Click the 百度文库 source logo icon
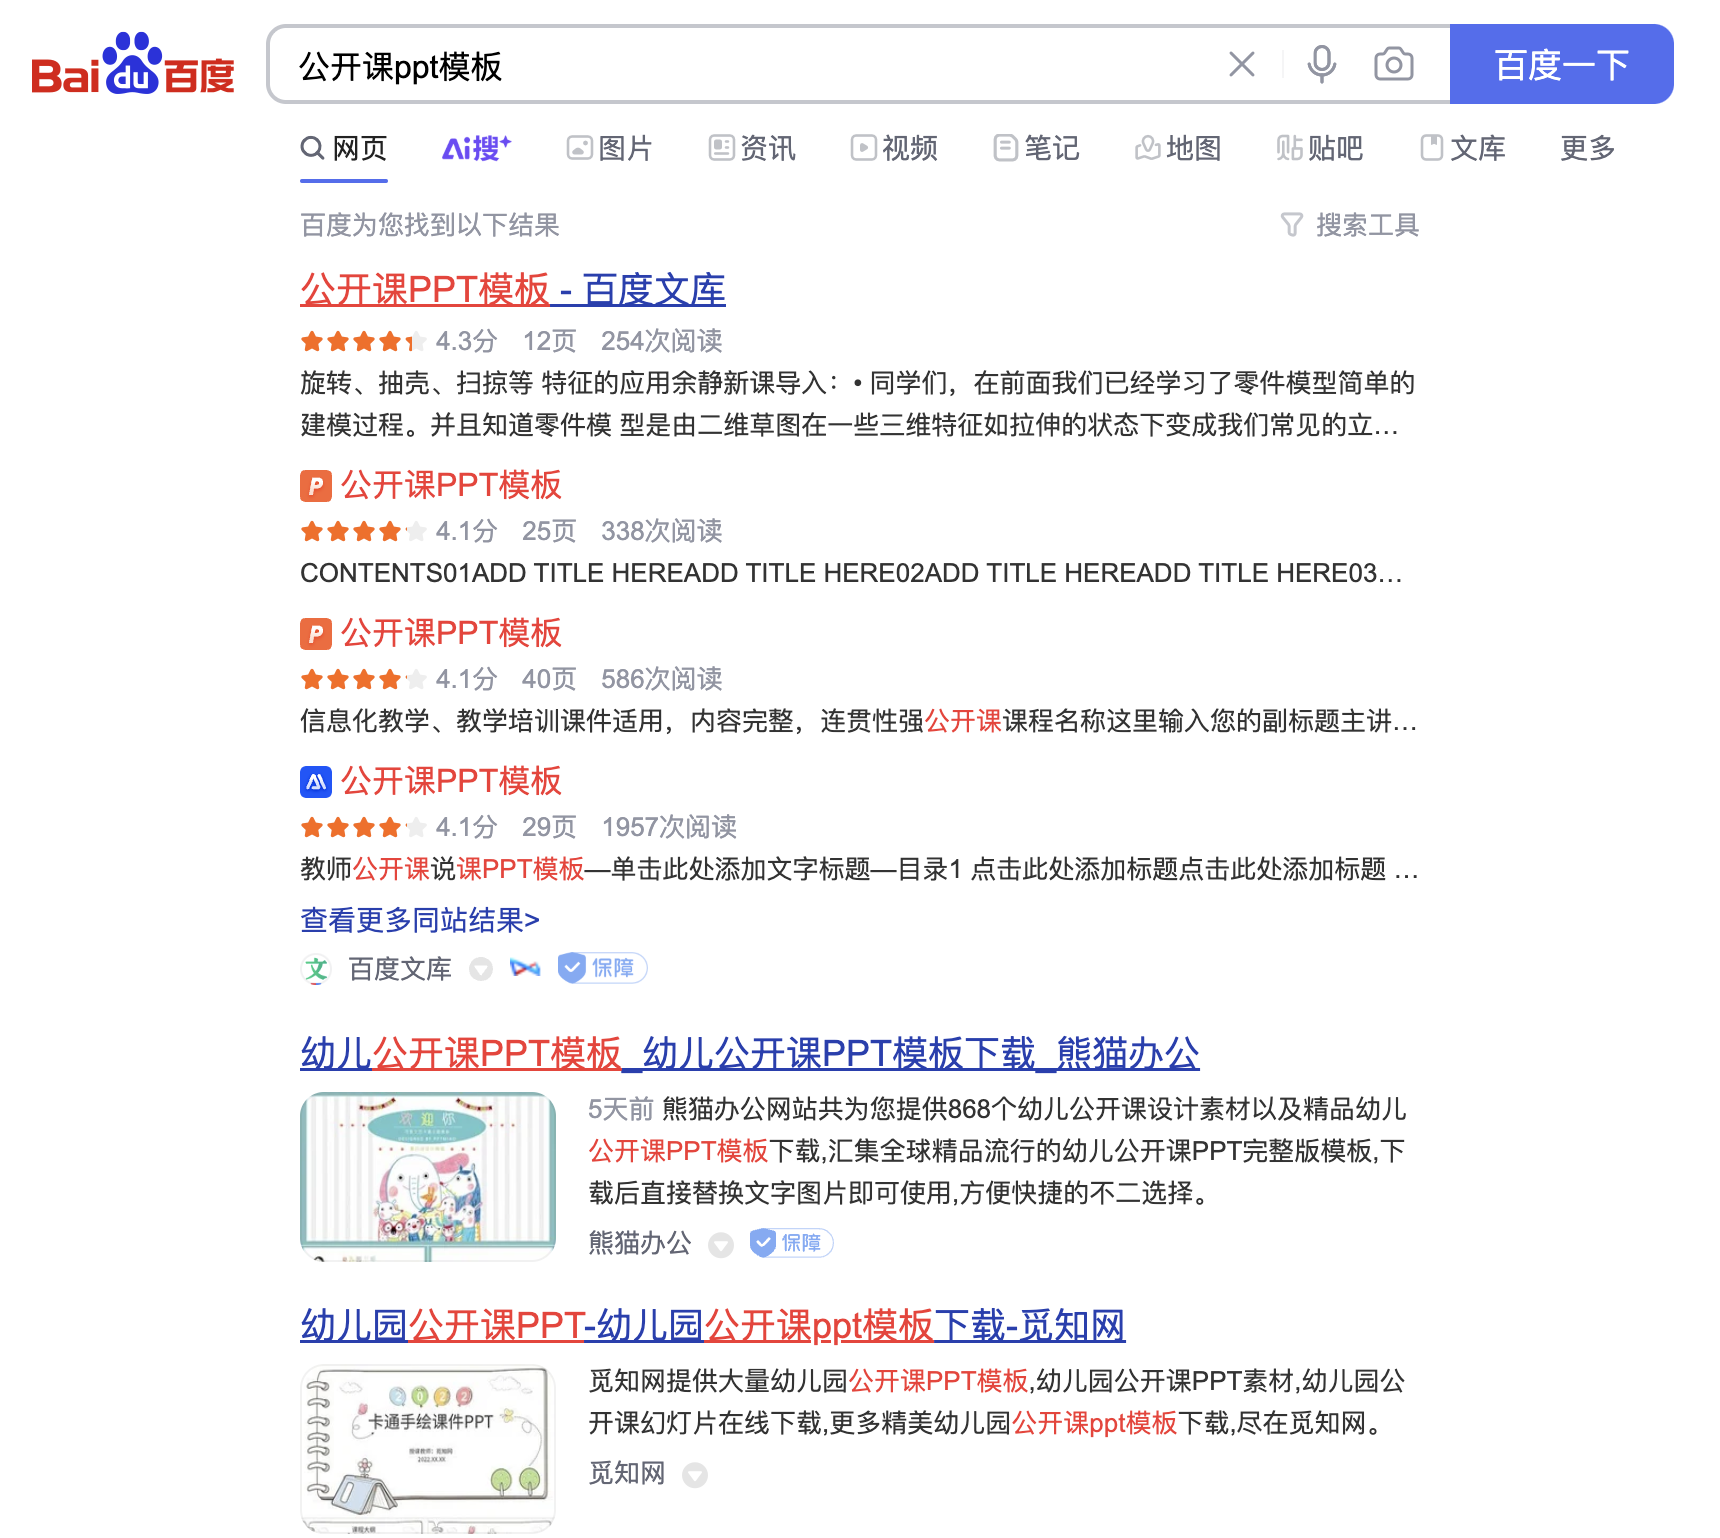Screen dimensions: 1720x1538 [x=316, y=969]
